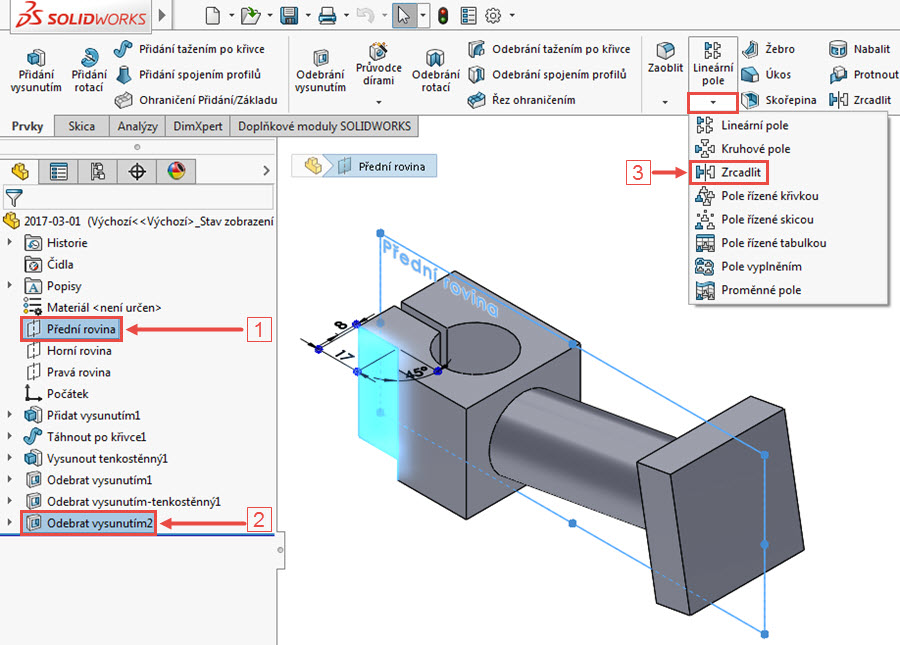This screenshot has width=900, height=645.
Task: Choose Kruhové pole from the menu
Action: tap(788, 149)
